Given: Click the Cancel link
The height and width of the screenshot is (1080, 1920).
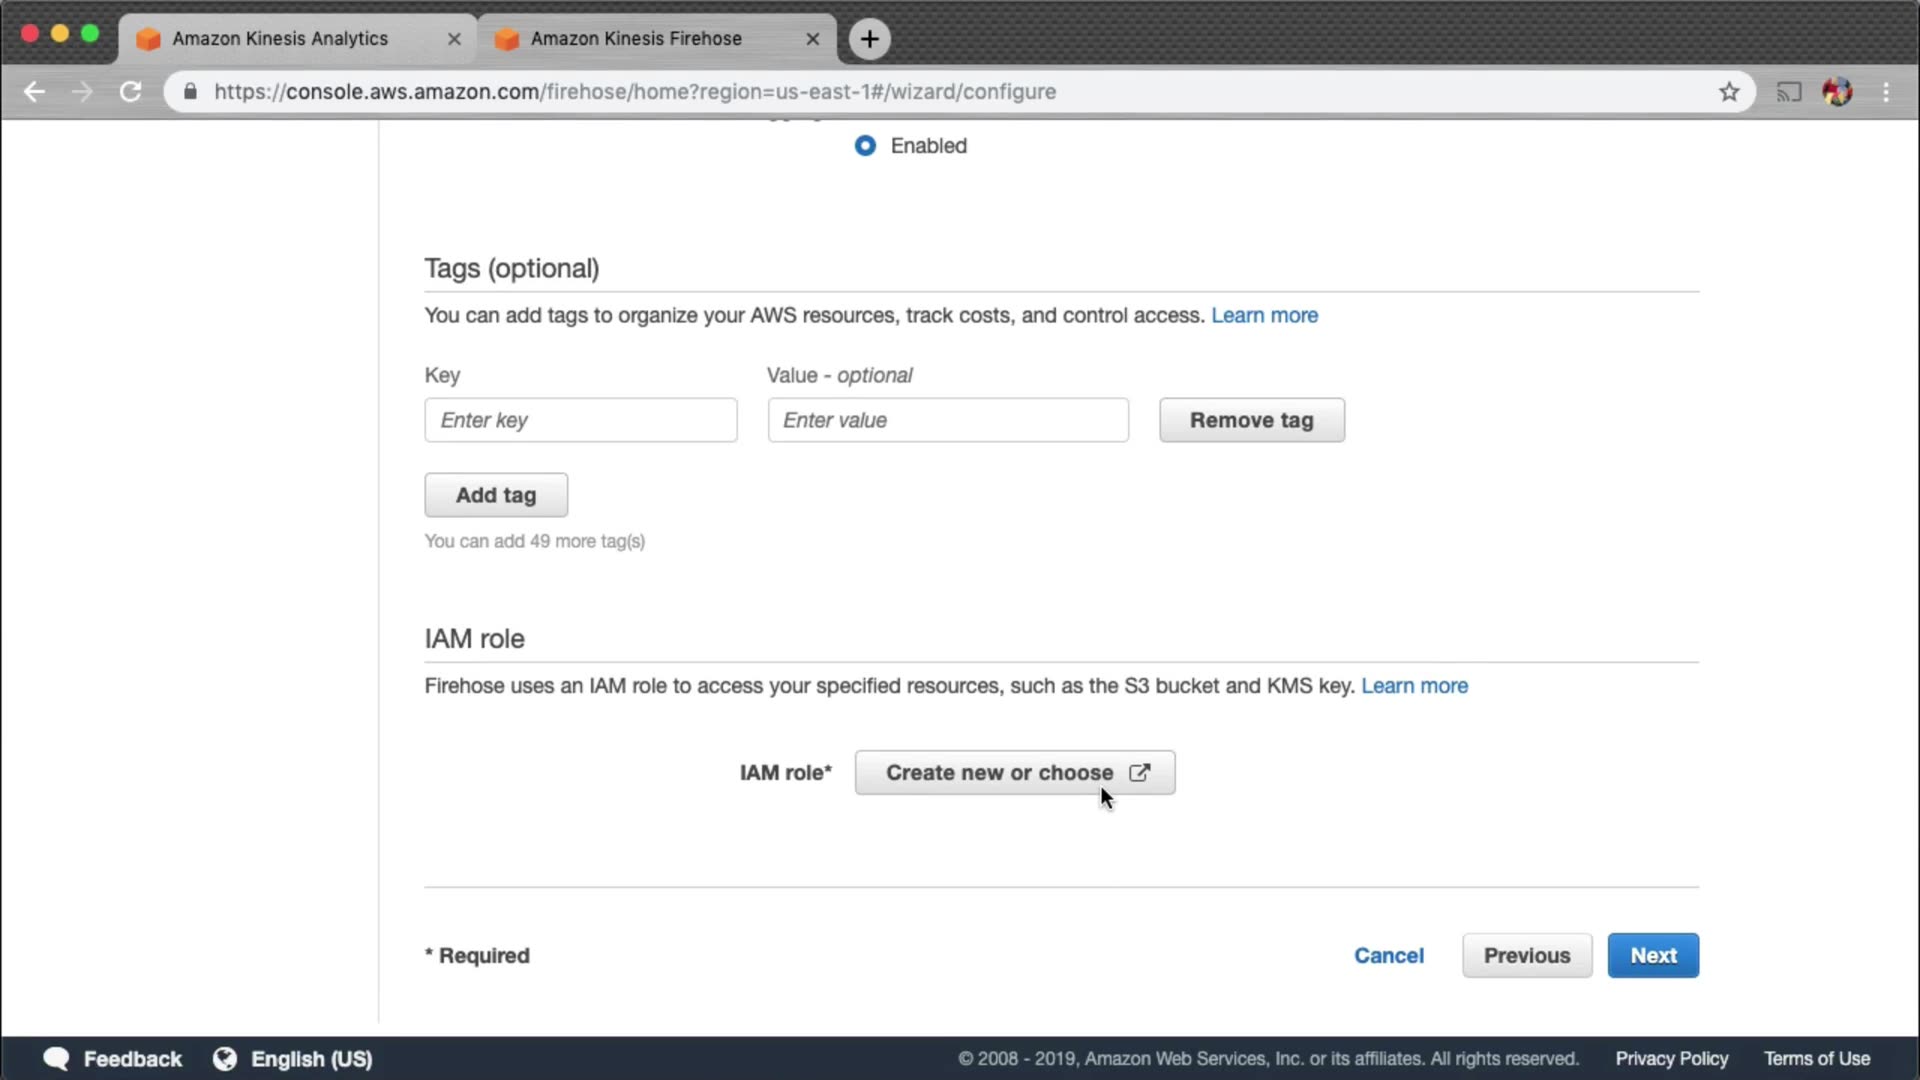Looking at the screenshot, I should coord(1388,956).
